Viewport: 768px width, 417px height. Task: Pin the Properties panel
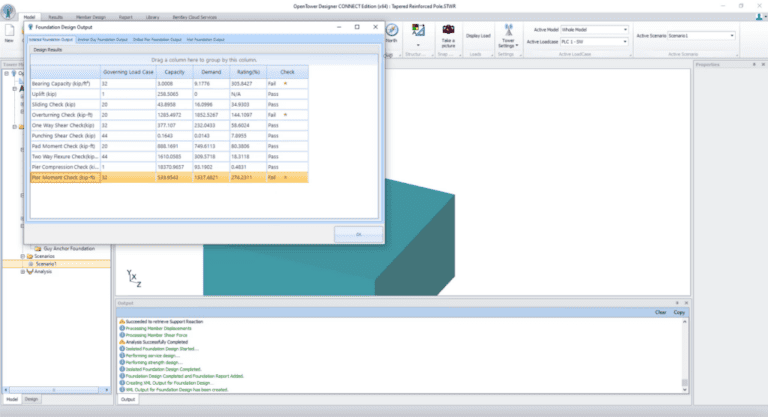click(x=754, y=65)
